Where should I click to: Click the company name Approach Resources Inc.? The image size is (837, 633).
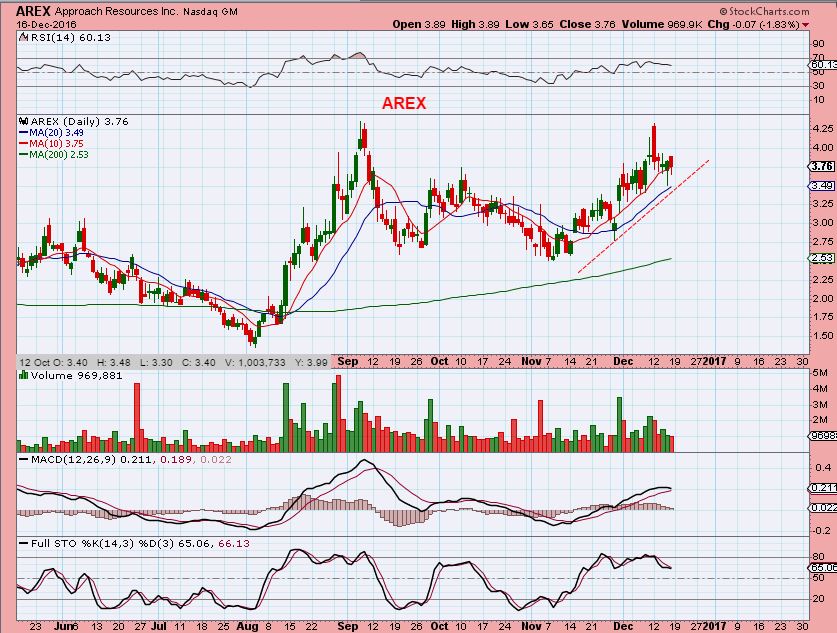116,11
